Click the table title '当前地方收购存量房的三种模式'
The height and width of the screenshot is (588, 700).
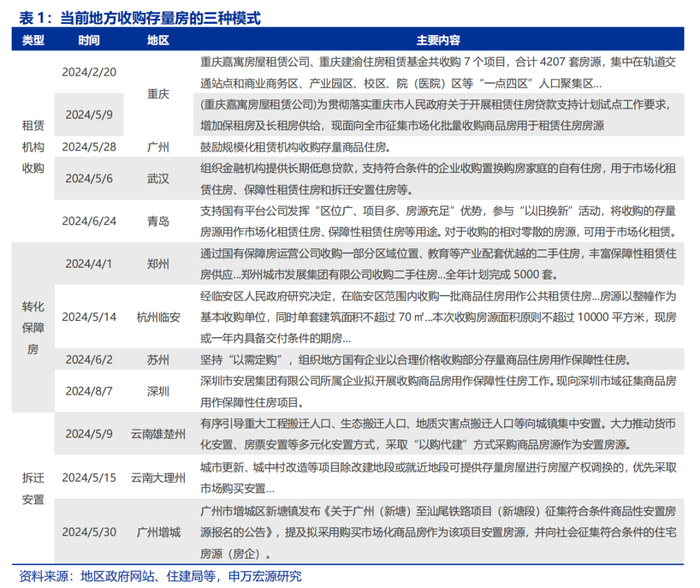coord(160,18)
